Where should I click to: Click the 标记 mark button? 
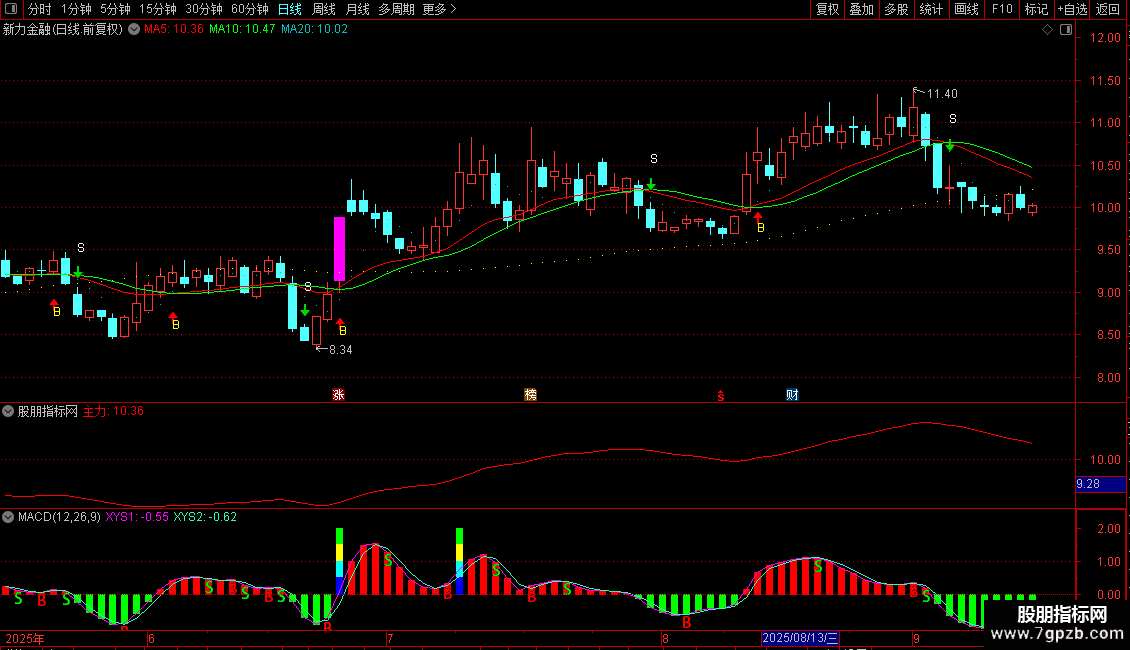[1036, 9]
